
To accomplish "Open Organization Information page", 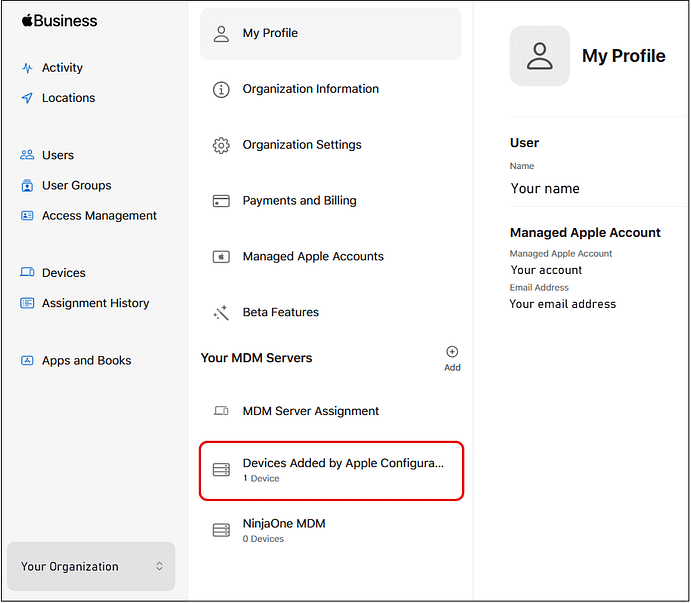I will (x=310, y=89).
